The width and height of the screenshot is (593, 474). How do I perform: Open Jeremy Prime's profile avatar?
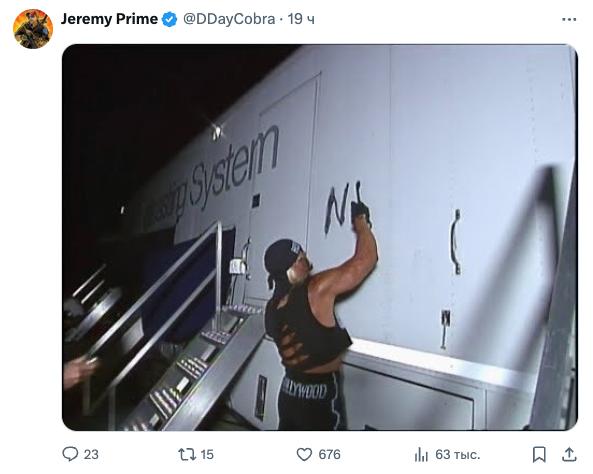[x=33, y=29]
